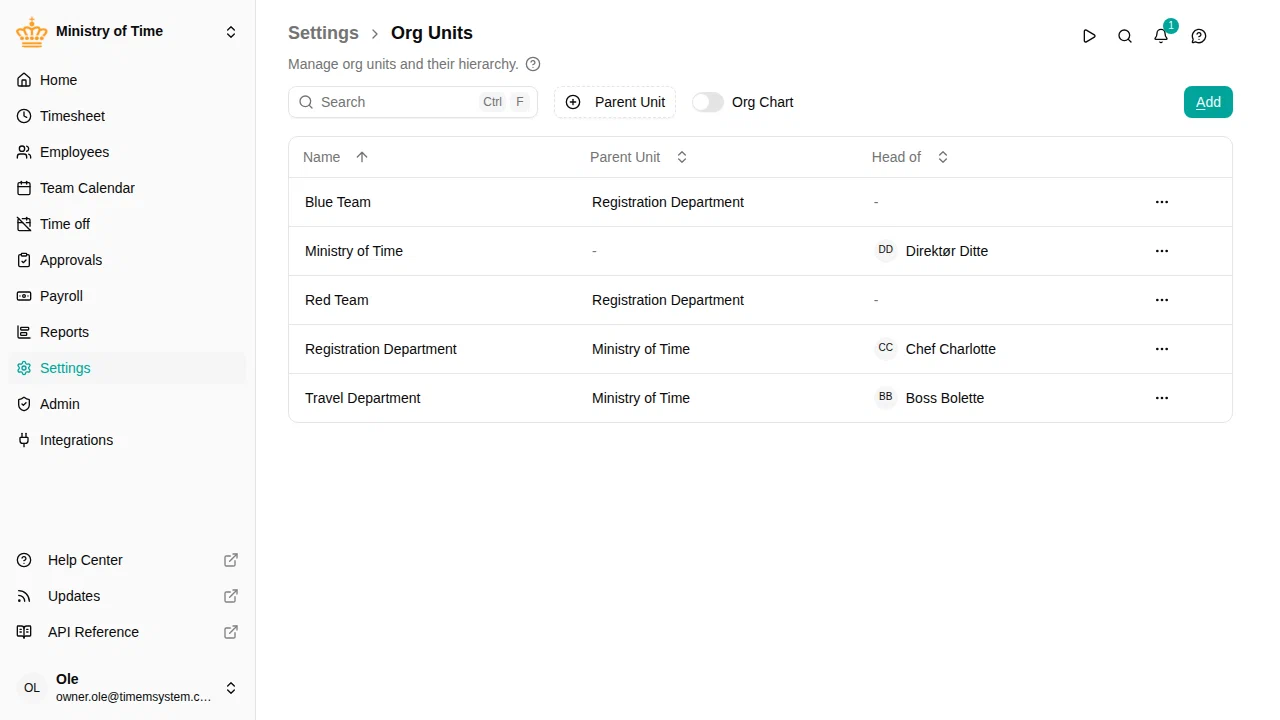This screenshot has height=720, width=1280.
Task: Open Payroll in the sidebar
Action: pos(127,296)
